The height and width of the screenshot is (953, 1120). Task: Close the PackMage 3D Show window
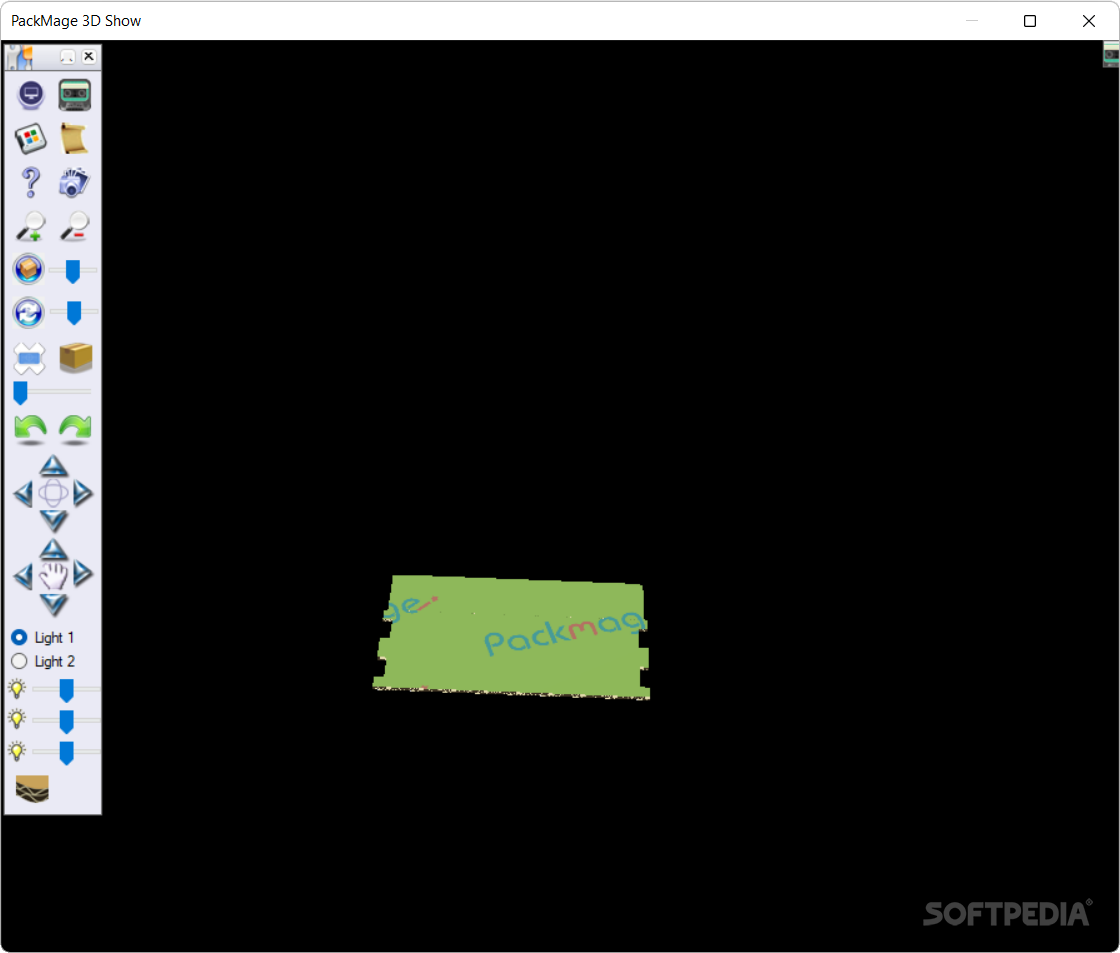tap(1089, 21)
